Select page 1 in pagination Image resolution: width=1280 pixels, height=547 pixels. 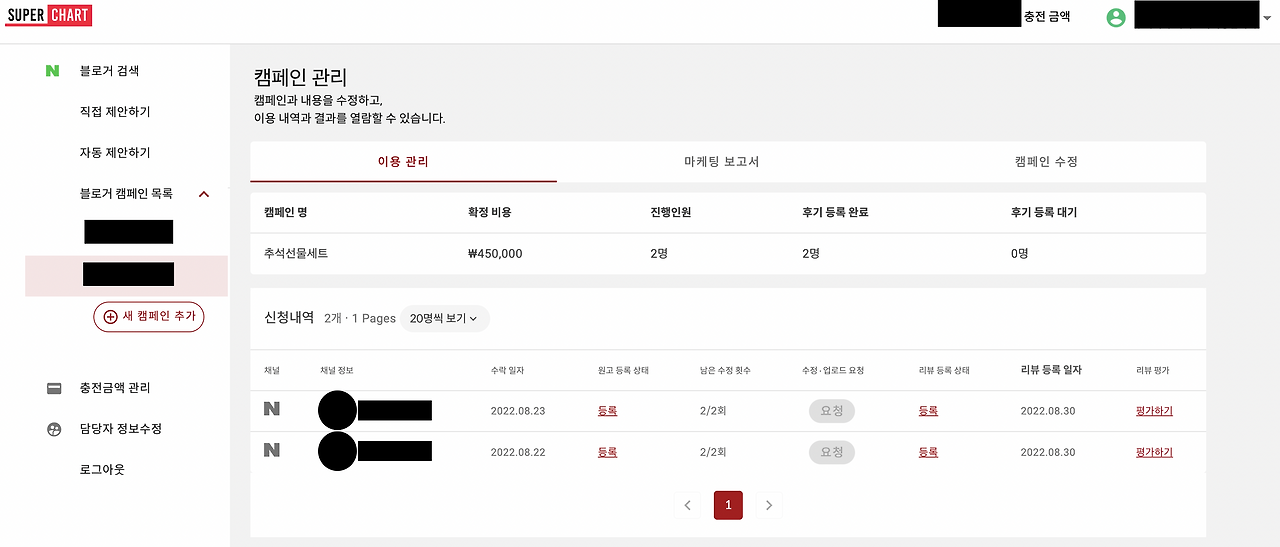(x=728, y=505)
